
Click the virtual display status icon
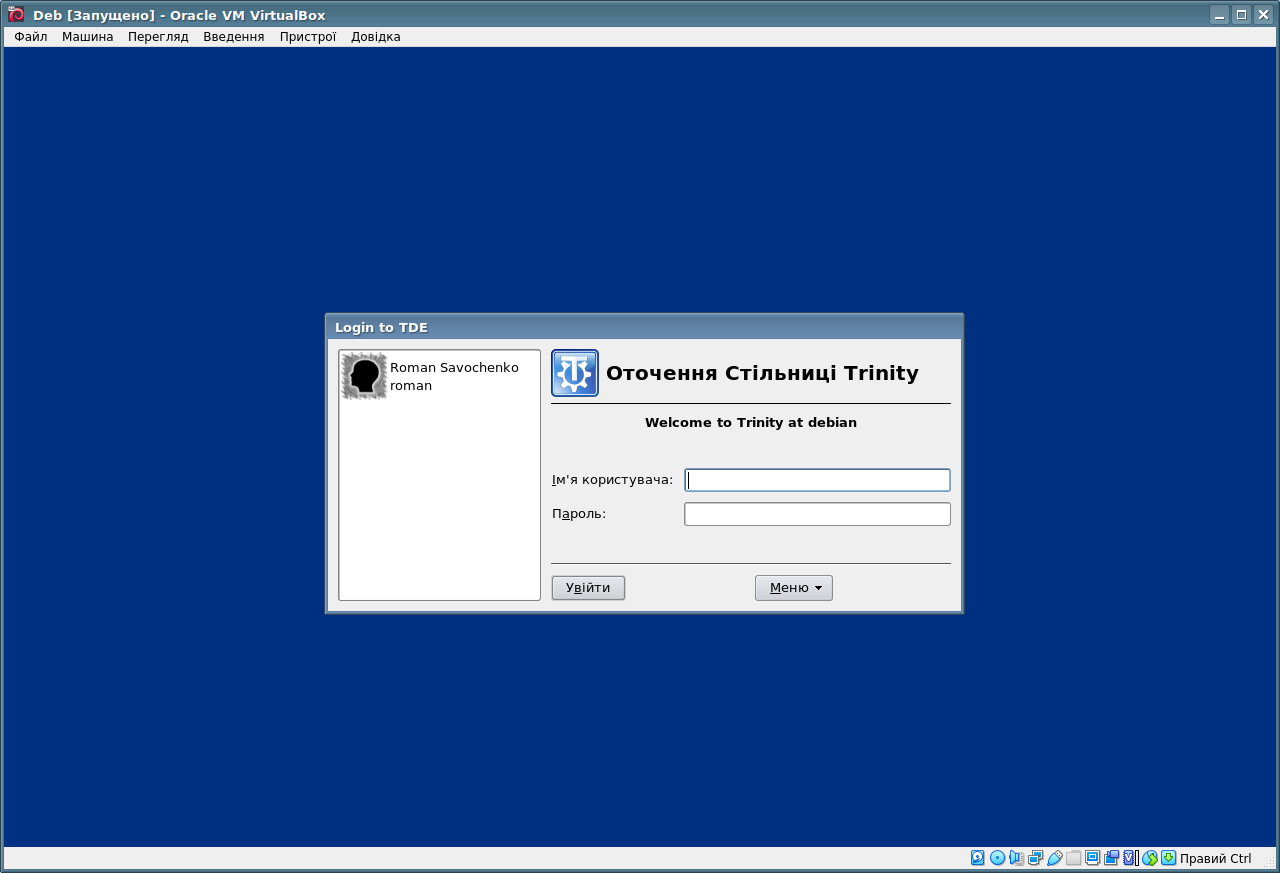[1092, 858]
